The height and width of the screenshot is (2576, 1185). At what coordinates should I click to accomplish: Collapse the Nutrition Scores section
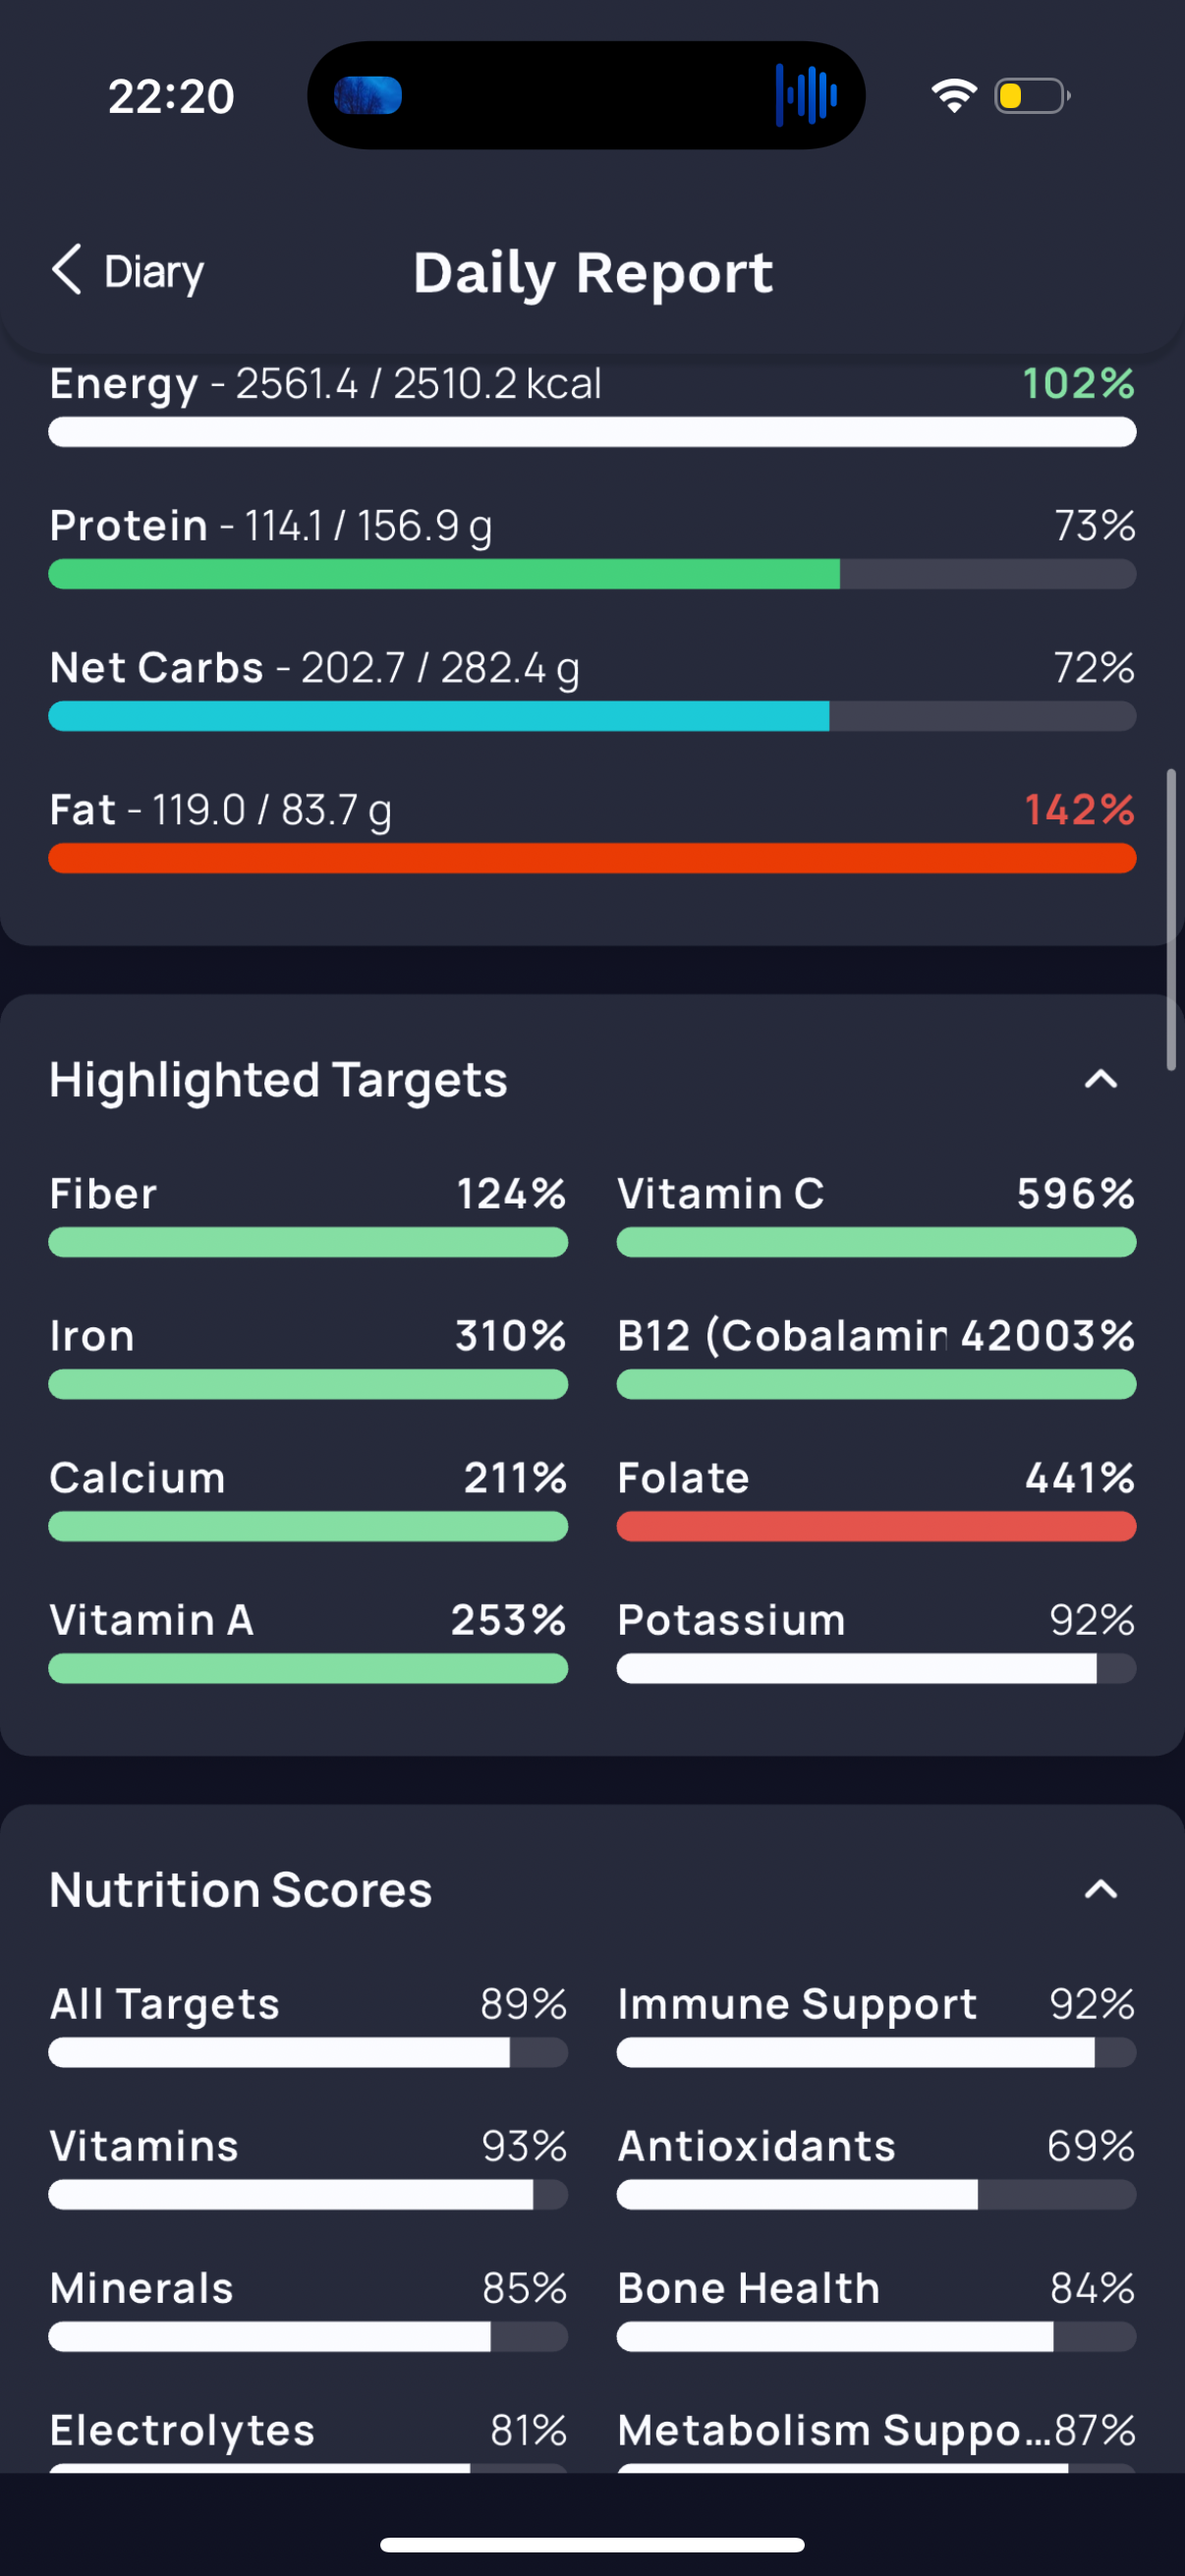click(x=1101, y=1889)
